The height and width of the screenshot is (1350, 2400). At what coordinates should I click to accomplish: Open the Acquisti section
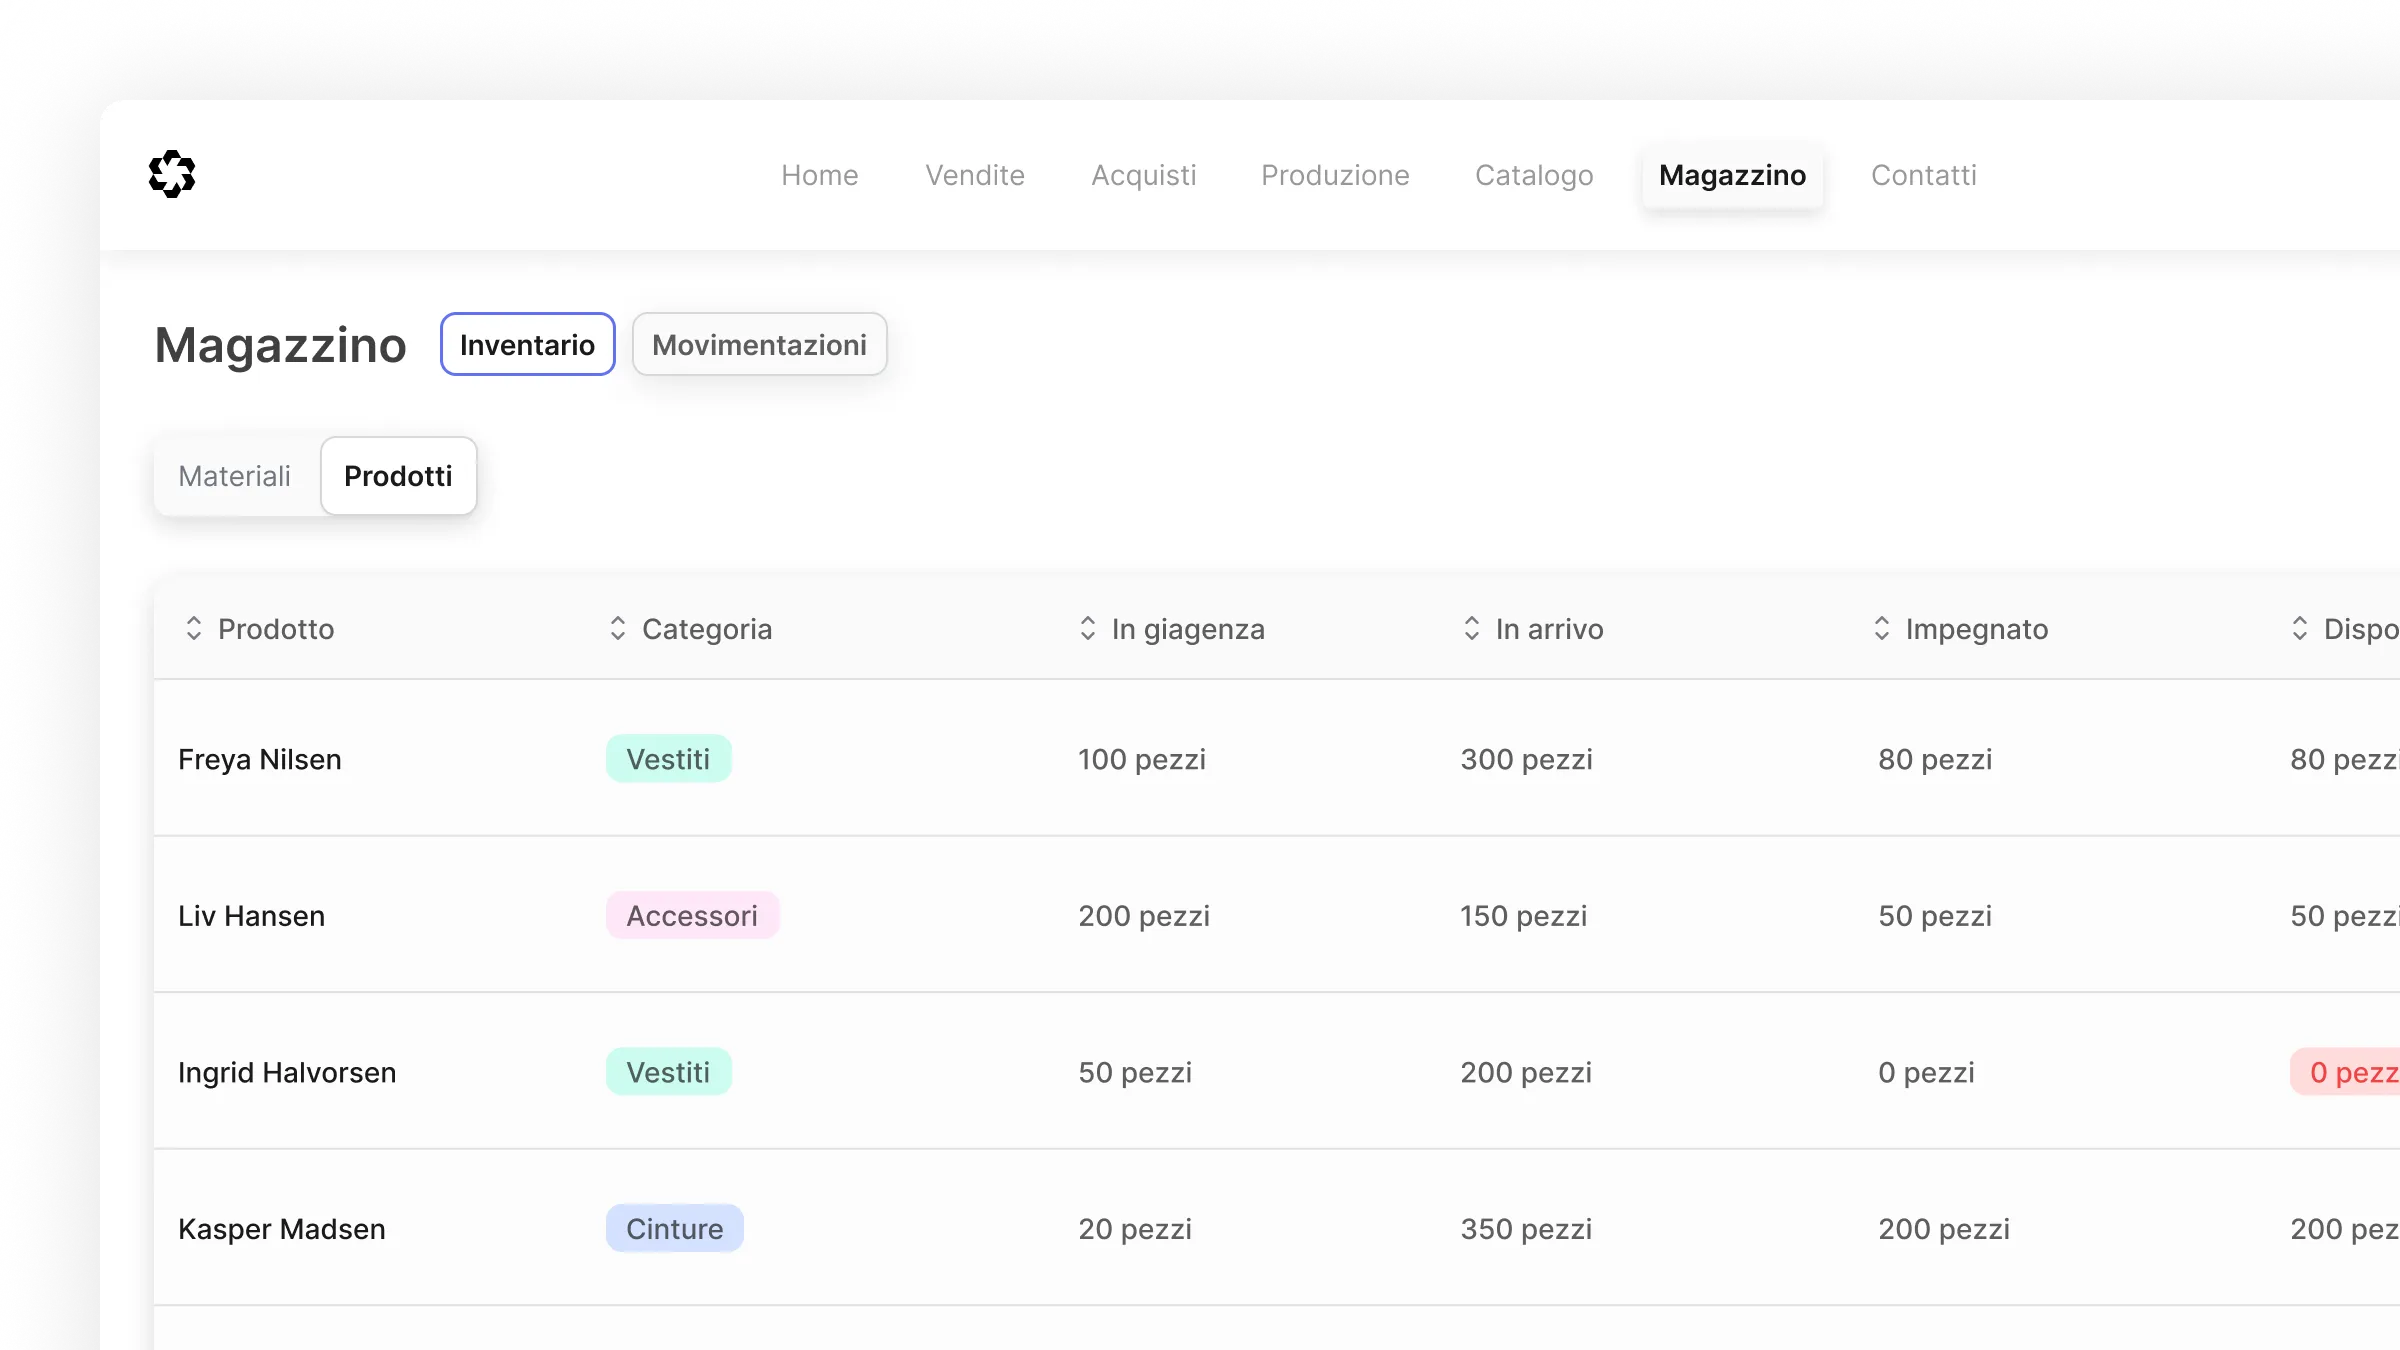(x=1143, y=175)
